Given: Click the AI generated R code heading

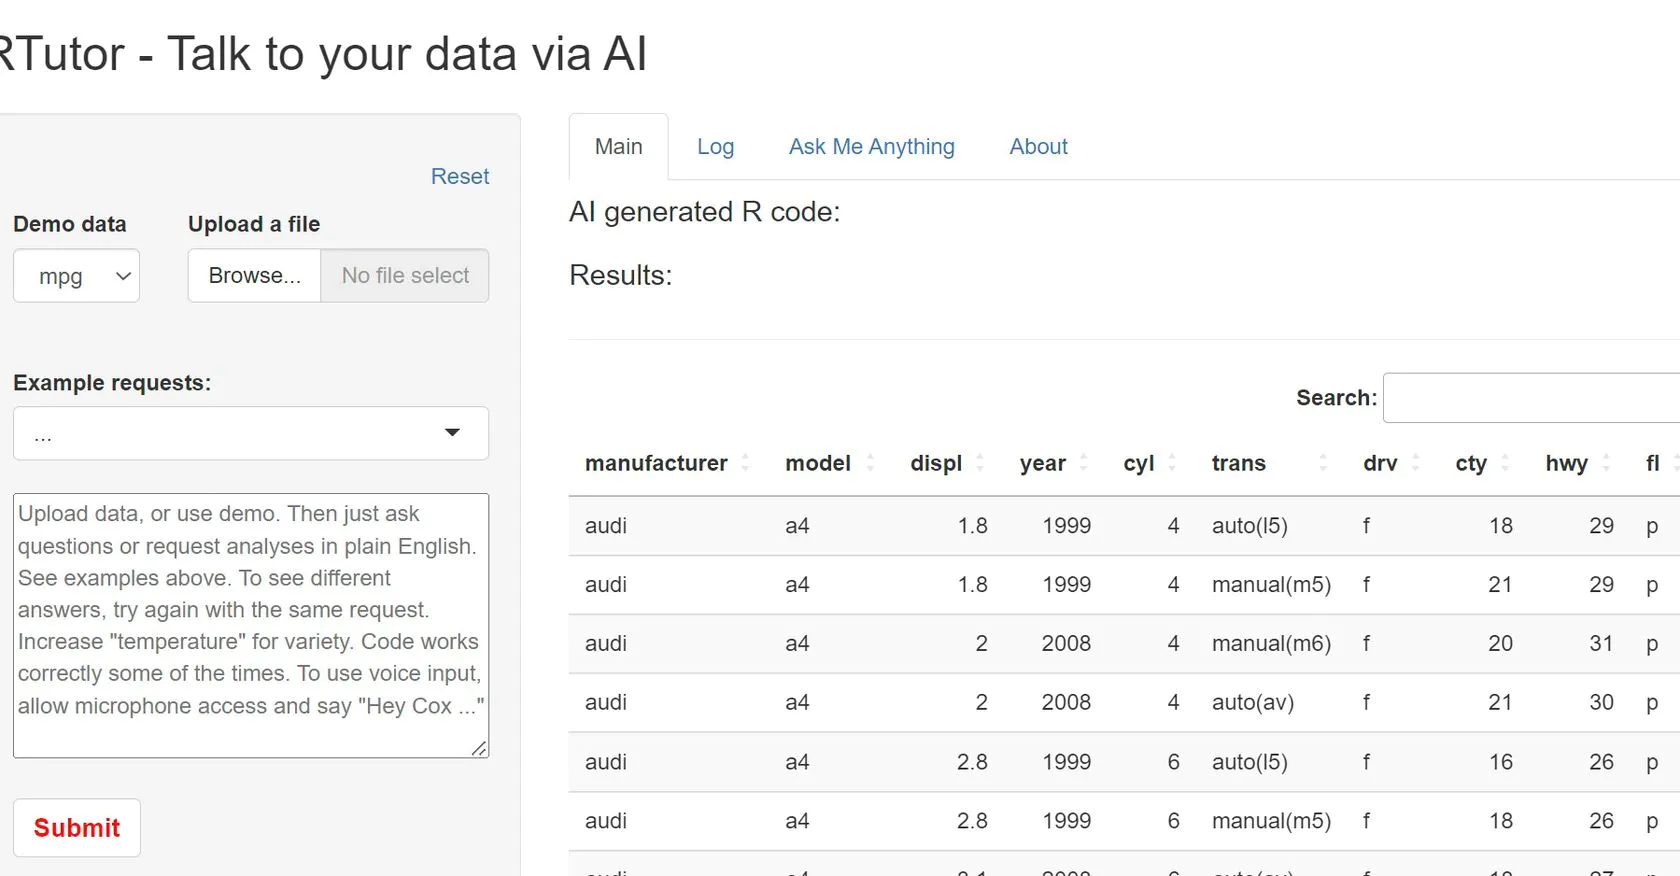Looking at the screenshot, I should pos(704,212).
